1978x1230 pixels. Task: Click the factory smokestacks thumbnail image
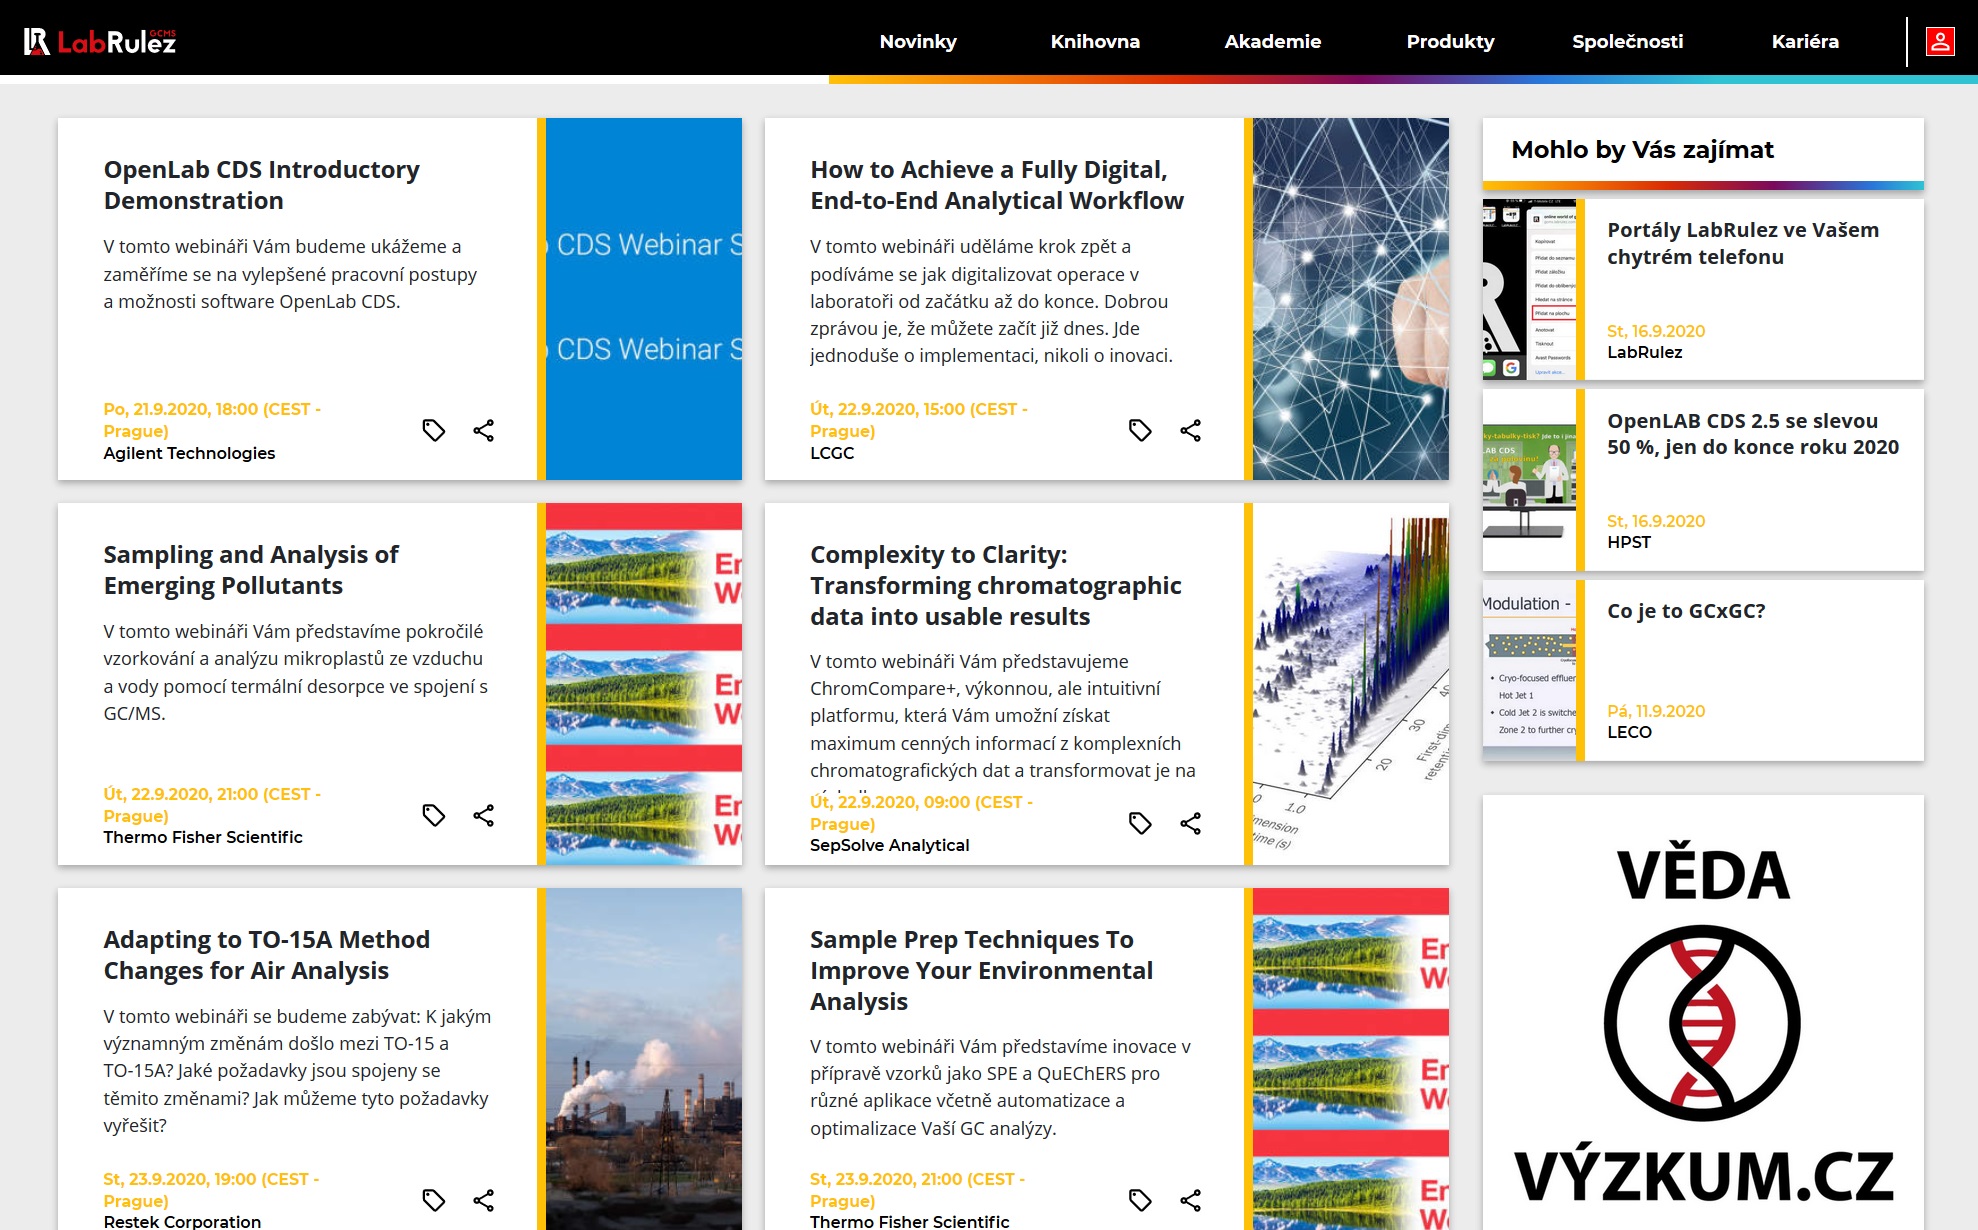pyautogui.click(x=644, y=1059)
